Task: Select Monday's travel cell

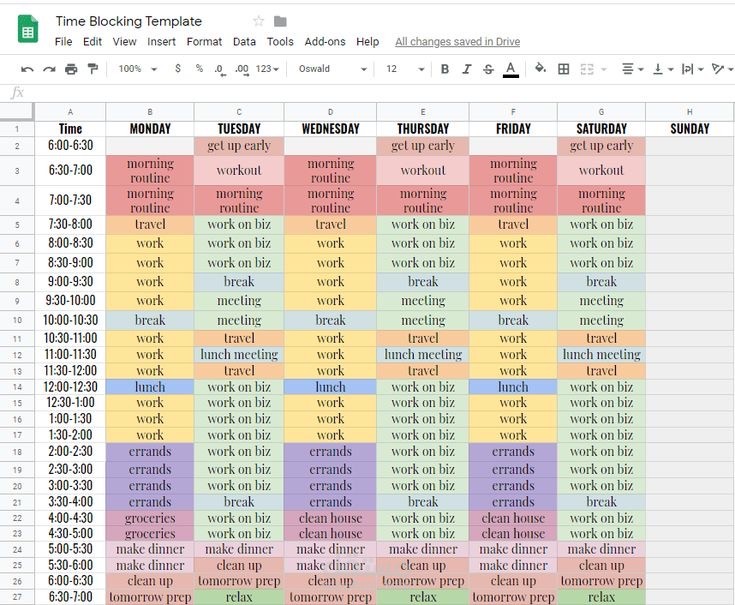Action: pos(150,224)
